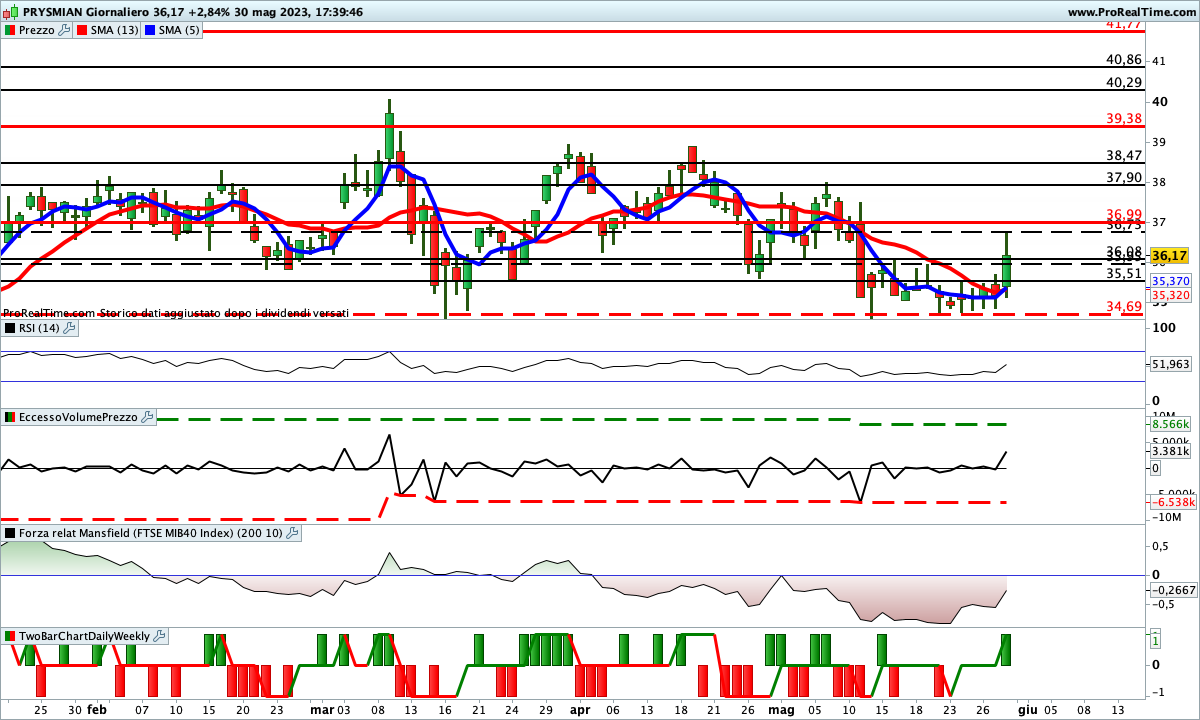Image resolution: width=1200 pixels, height=720 pixels.
Task: Click the TwoBarChartDailyWeekly color swatch
Action: (10, 636)
